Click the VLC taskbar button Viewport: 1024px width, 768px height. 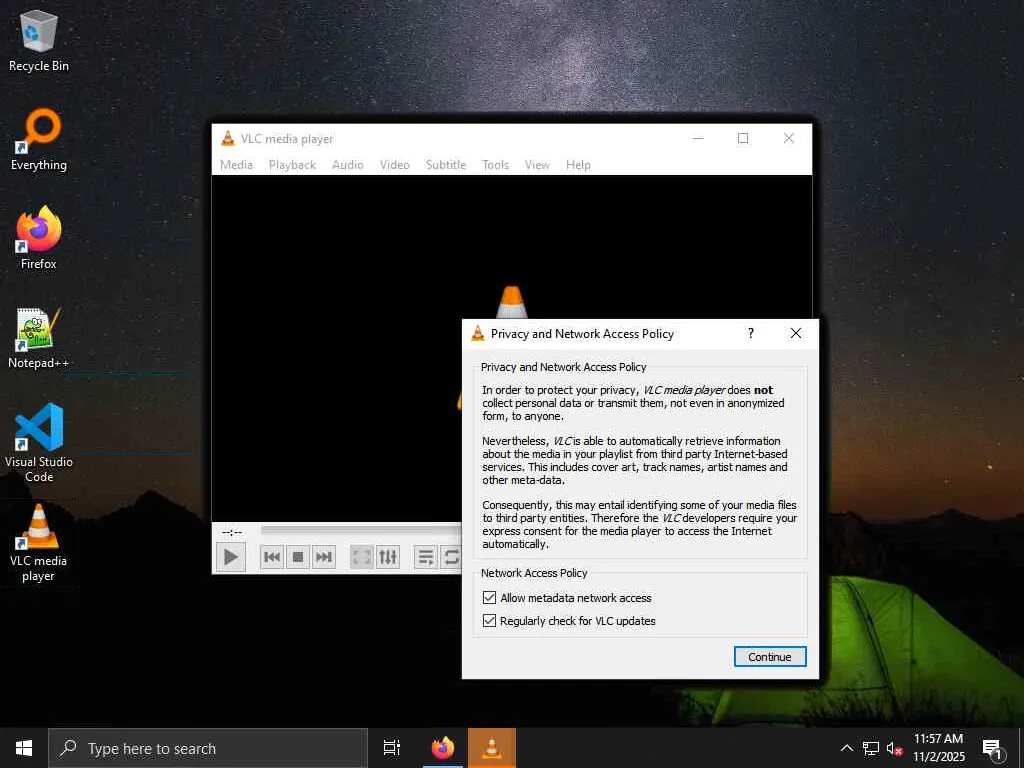[x=492, y=748]
